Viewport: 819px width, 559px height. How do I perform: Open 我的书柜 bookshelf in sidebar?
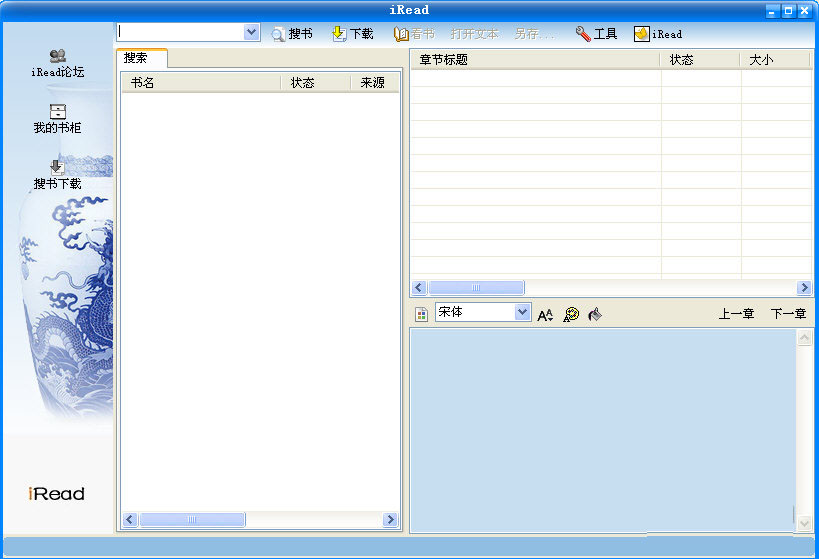coord(57,119)
